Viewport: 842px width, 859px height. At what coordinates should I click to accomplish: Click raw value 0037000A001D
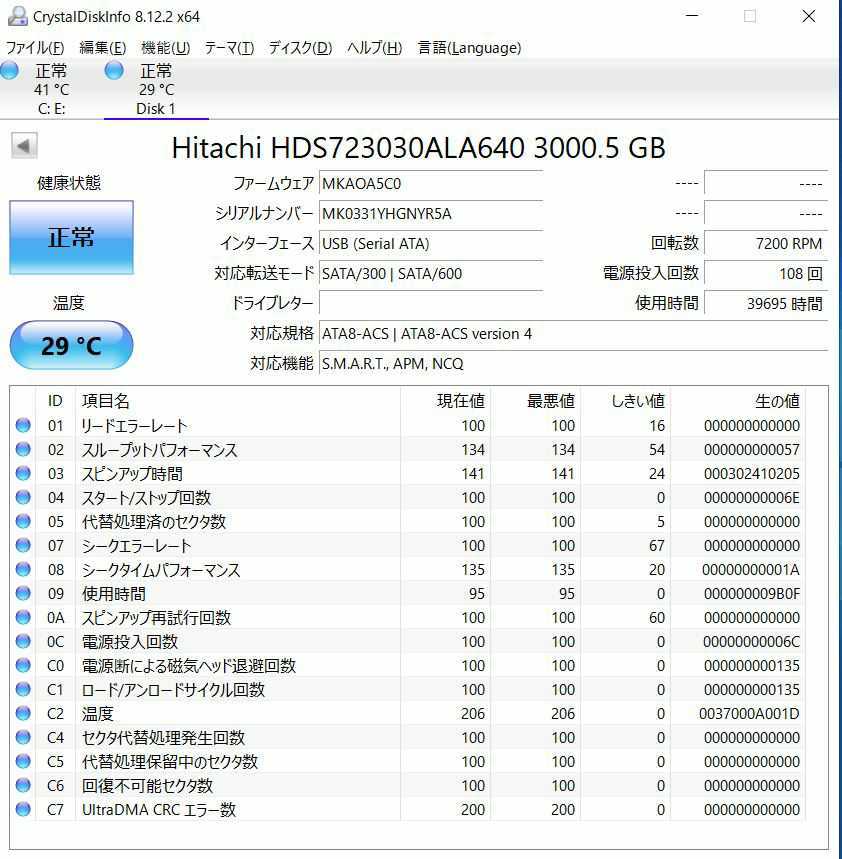pyautogui.click(x=749, y=714)
